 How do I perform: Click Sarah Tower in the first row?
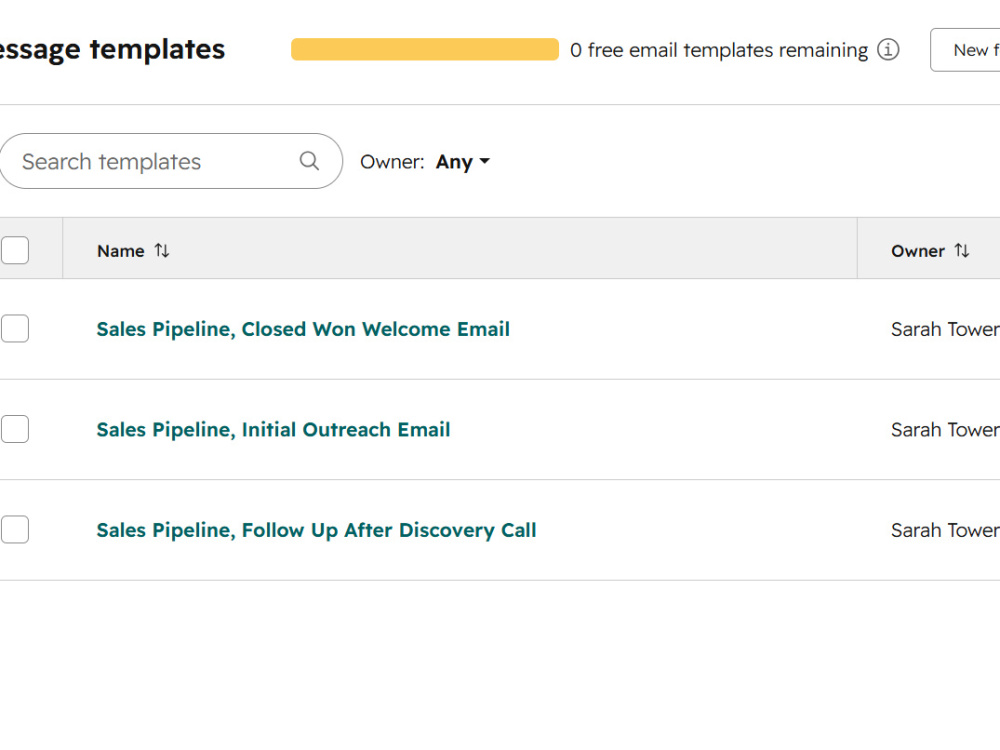click(x=945, y=329)
